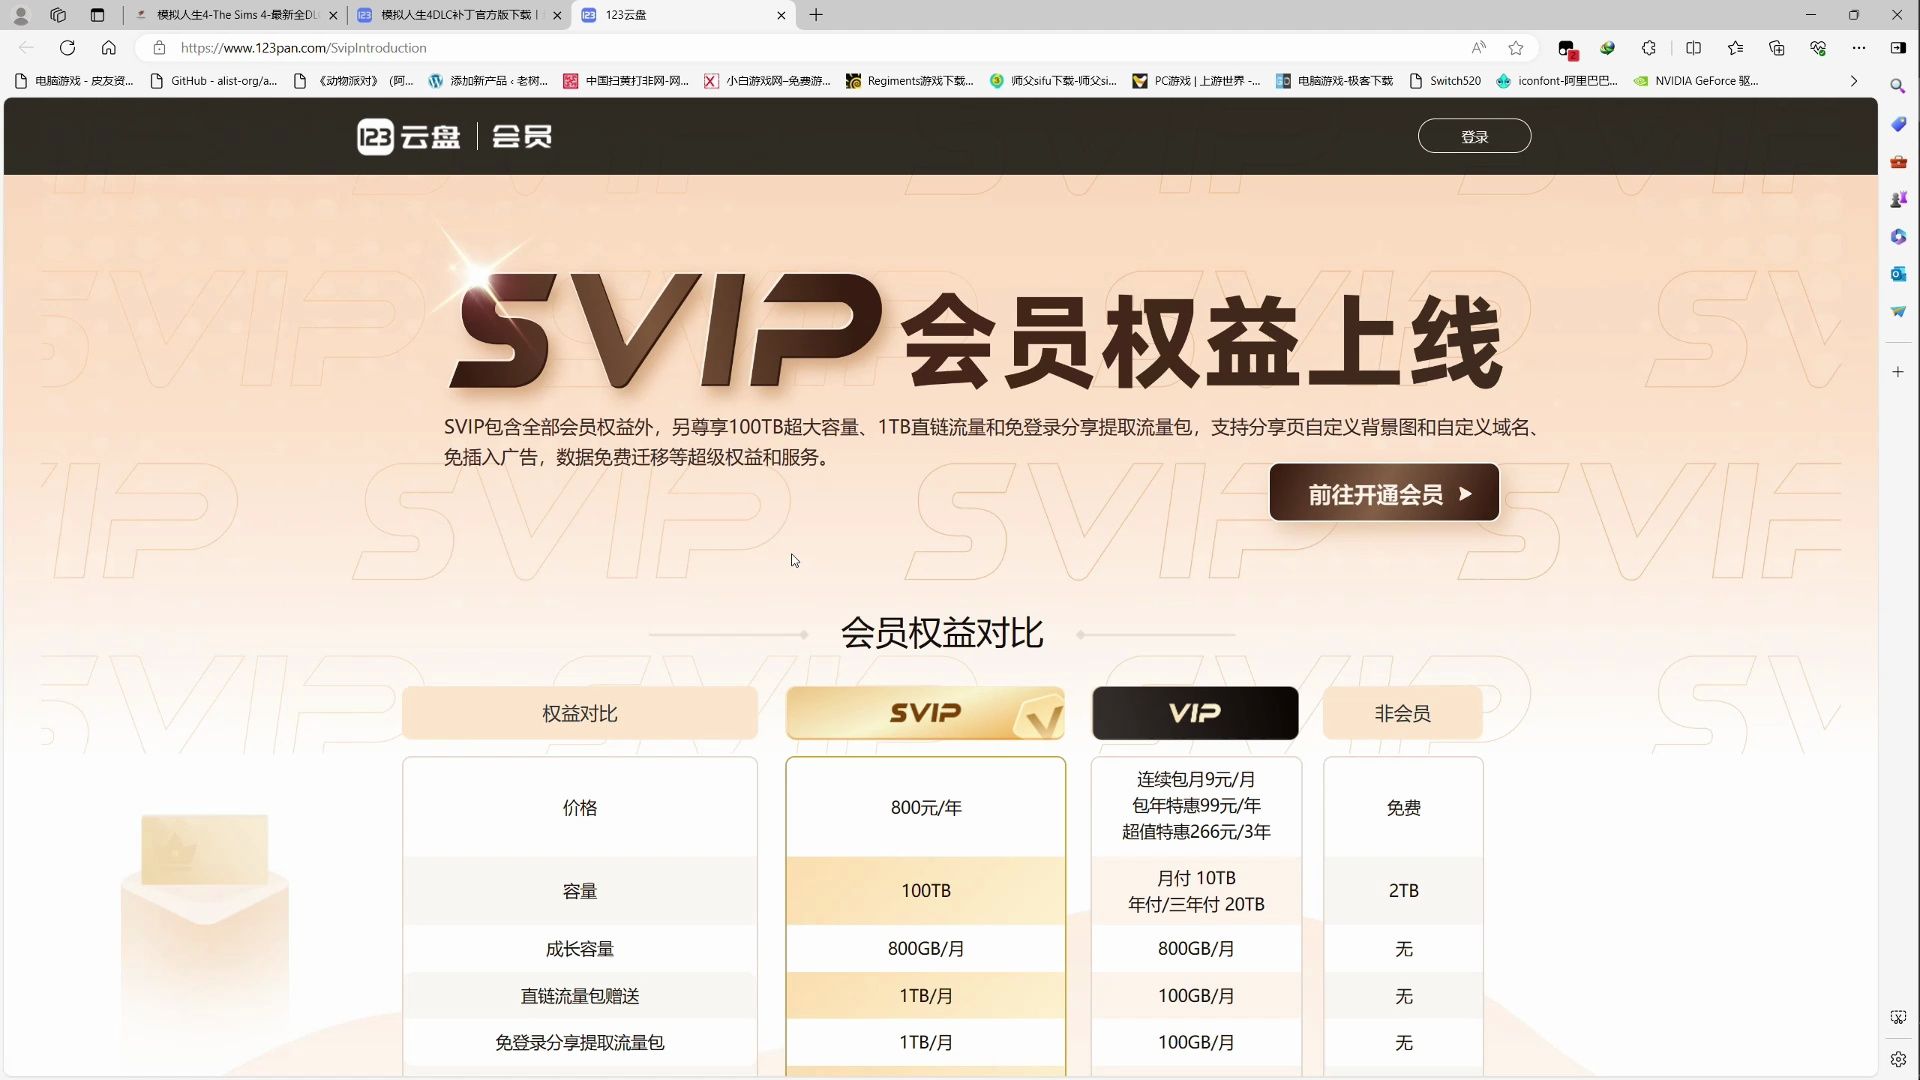Screen dimensions: 1920x1080
Task: Click the 800元/年 SVIP price cell
Action: pyautogui.click(x=925, y=807)
